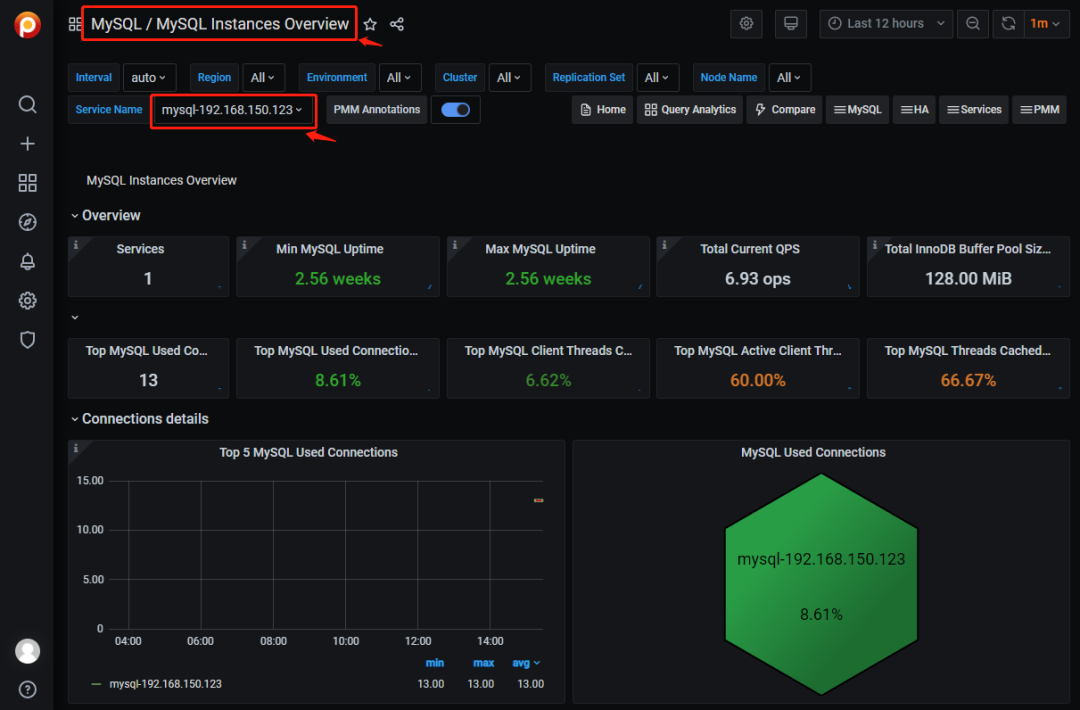Zoom out time range with magnifier icon
Viewport: 1080px width, 710px height.
pyautogui.click(x=973, y=23)
